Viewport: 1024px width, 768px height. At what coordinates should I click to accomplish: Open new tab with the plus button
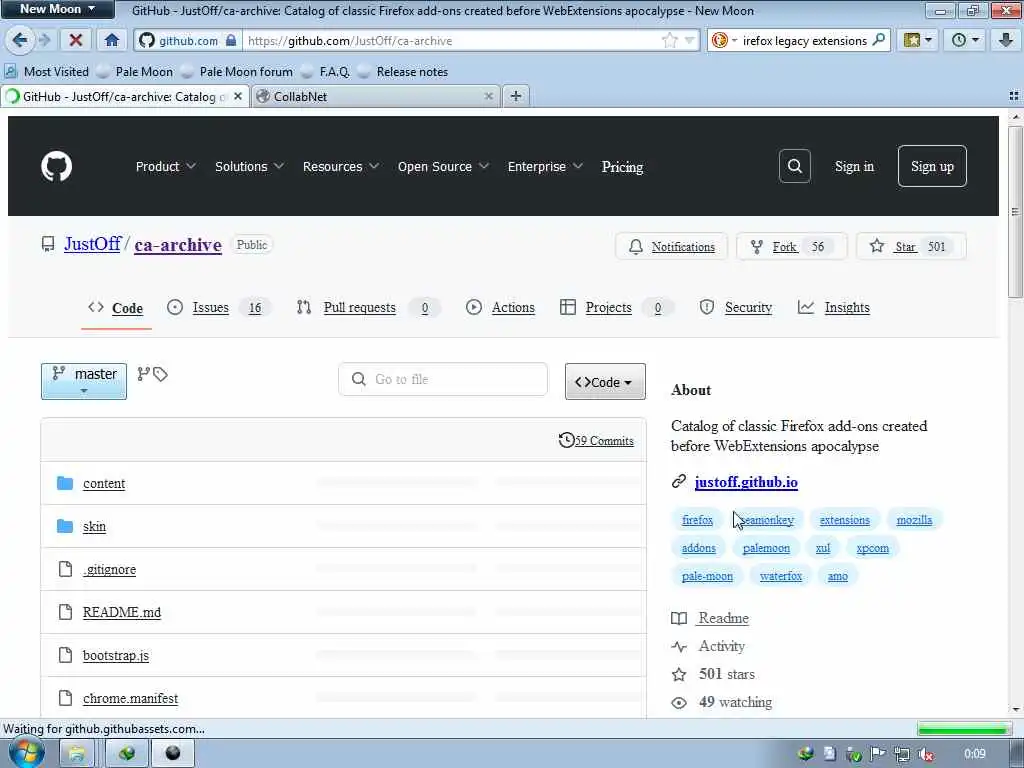tap(516, 96)
